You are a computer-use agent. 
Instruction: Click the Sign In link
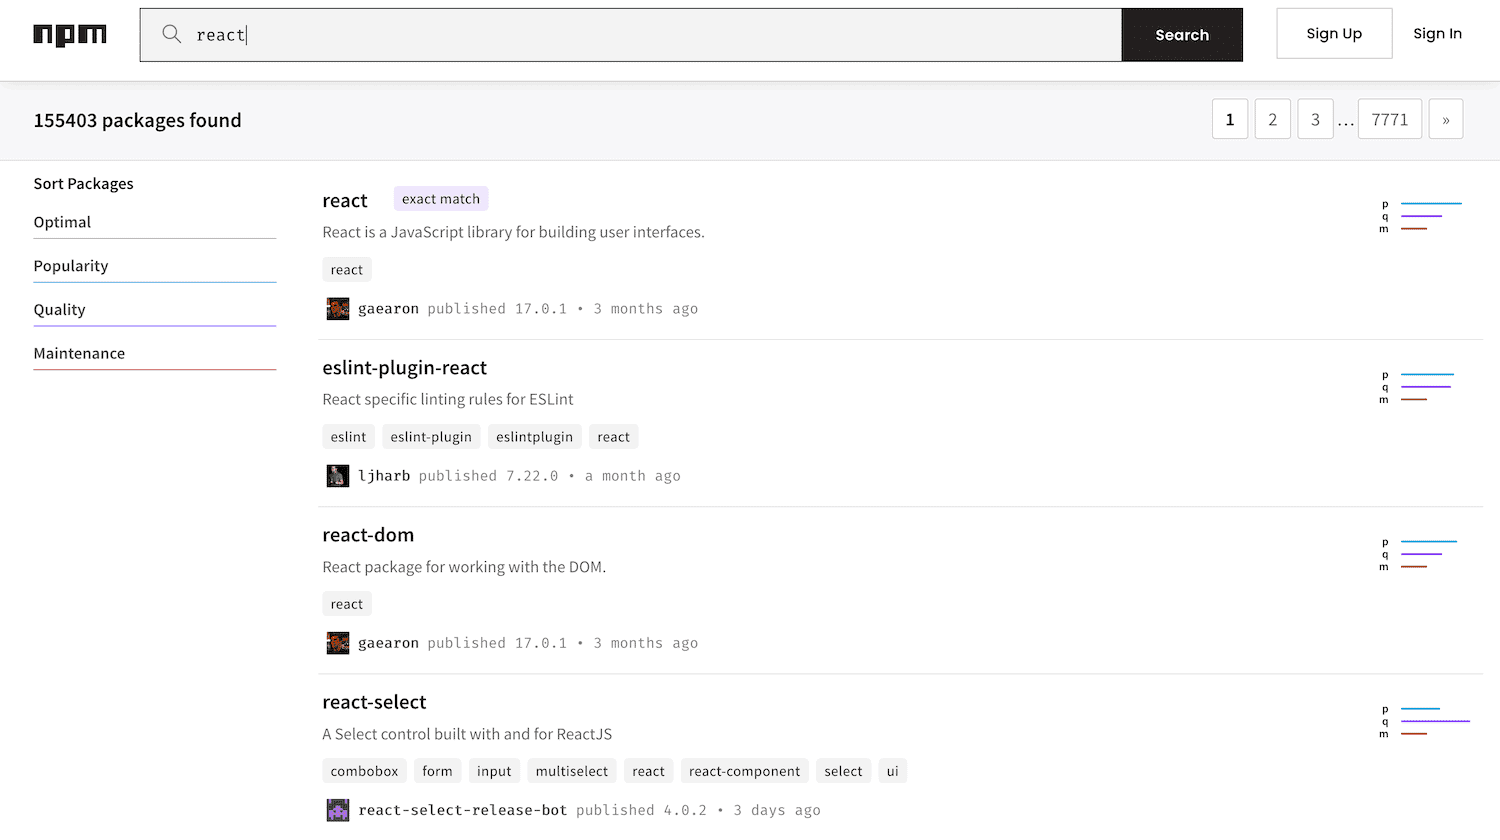1437,33
